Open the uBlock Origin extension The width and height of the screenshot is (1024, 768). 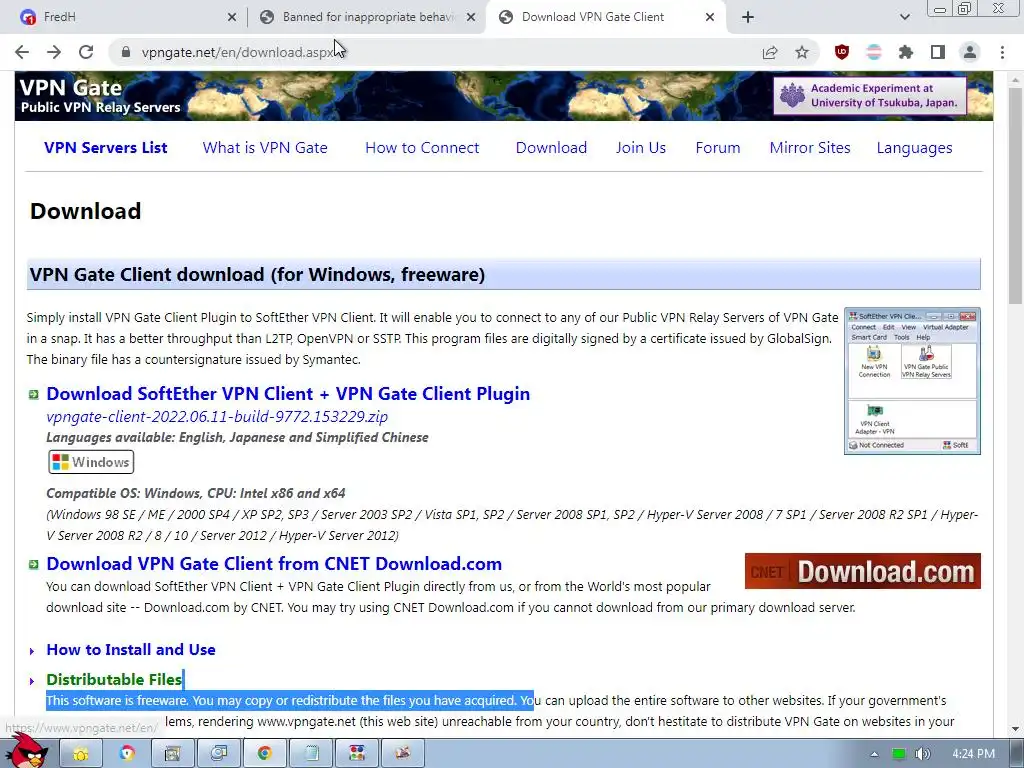[842, 52]
